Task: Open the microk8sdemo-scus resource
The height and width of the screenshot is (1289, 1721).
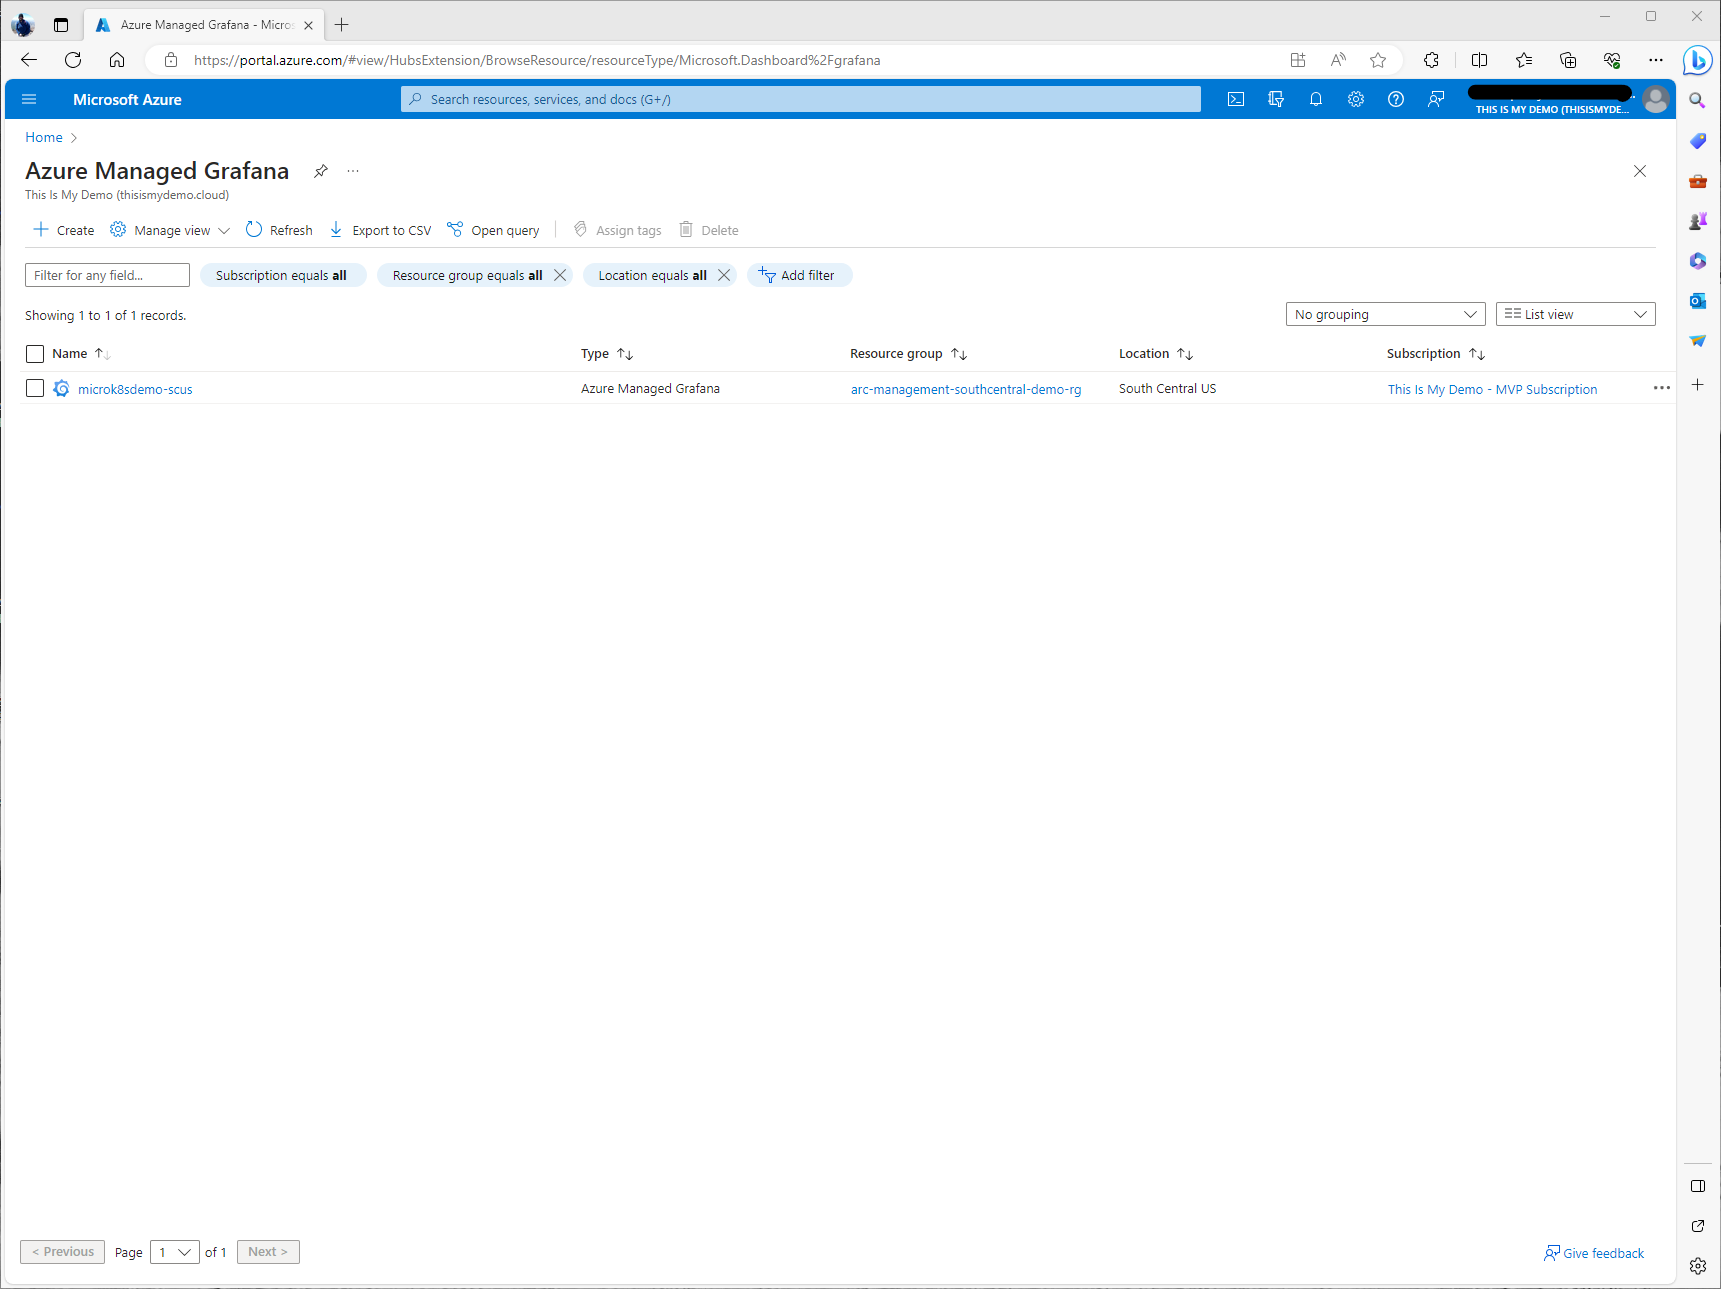Action: [135, 390]
